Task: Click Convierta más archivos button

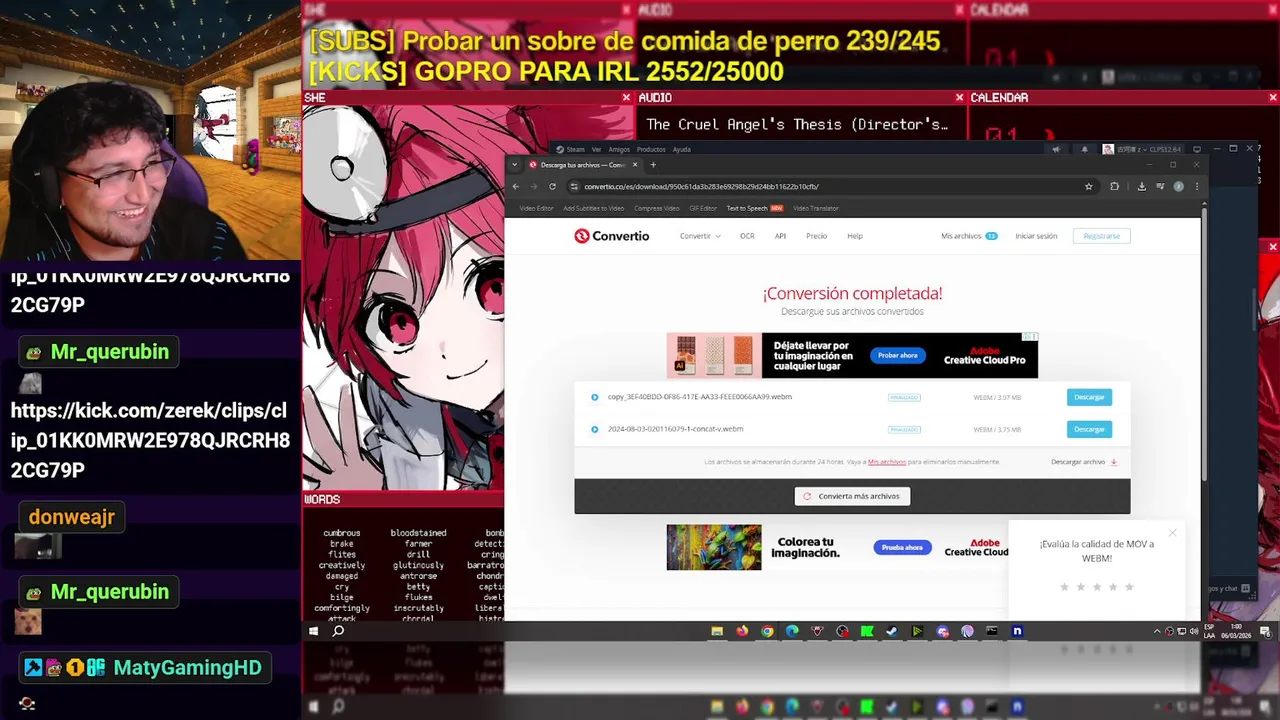Action: point(852,496)
